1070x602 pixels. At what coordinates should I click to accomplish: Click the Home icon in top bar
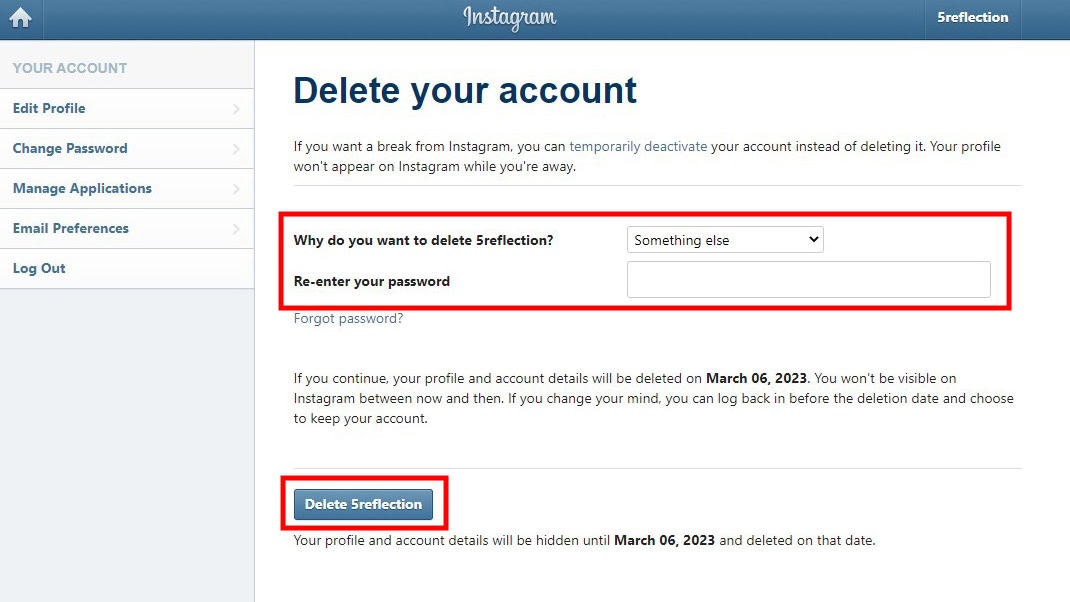pos(20,18)
